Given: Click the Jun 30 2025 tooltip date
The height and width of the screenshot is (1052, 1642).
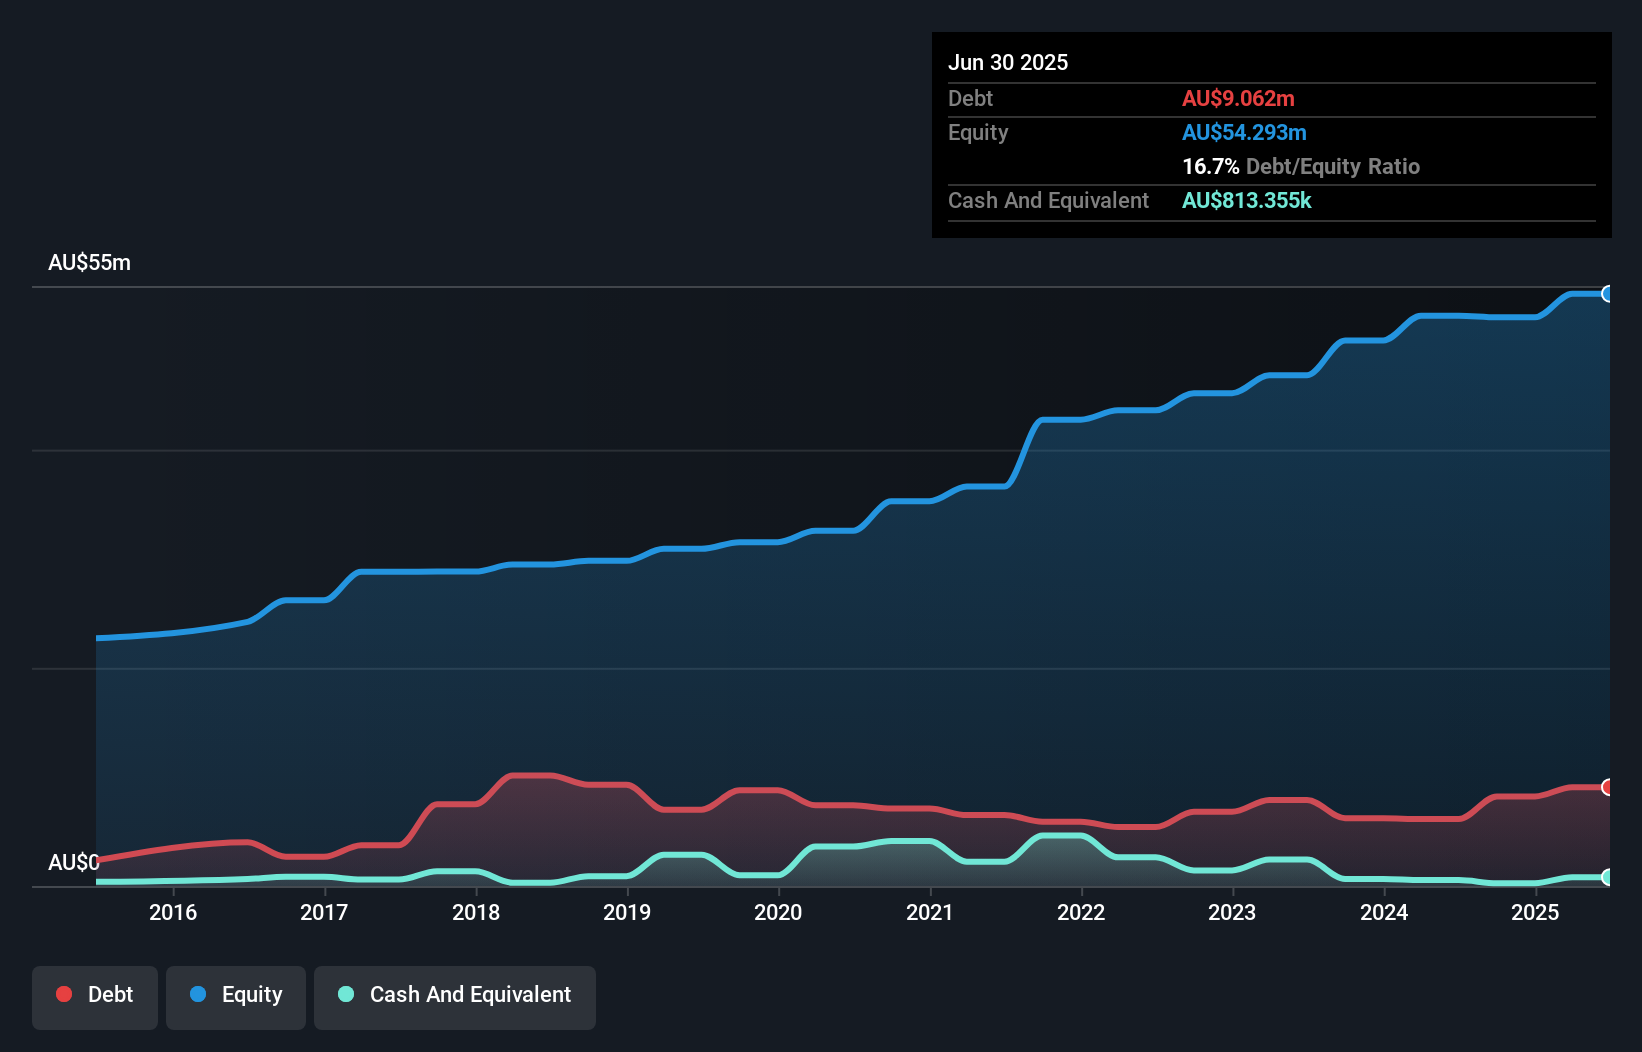Looking at the screenshot, I should (x=1008, y=62).
